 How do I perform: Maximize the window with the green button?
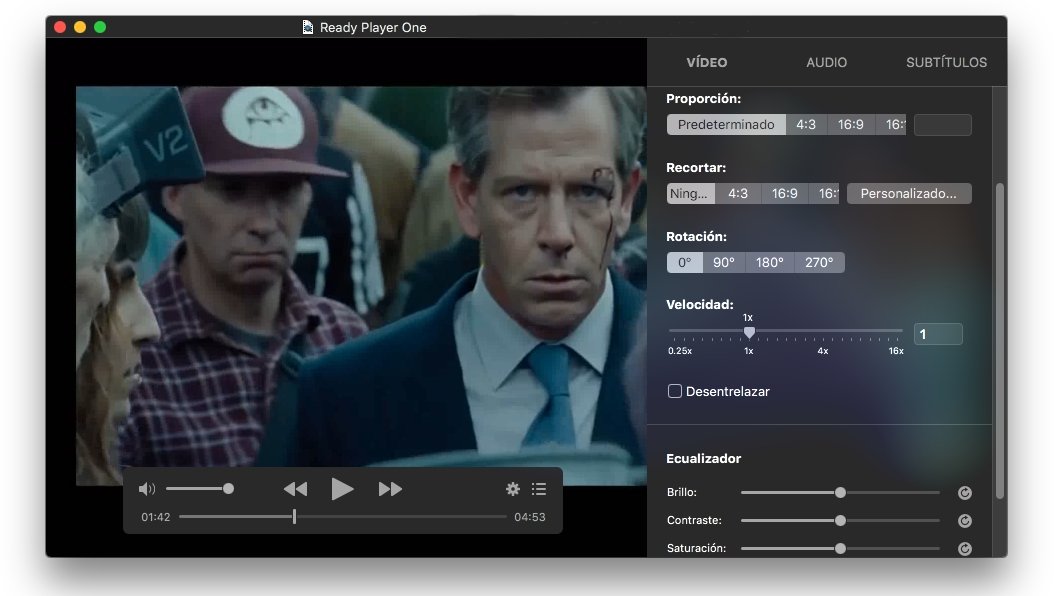(100, 27)
